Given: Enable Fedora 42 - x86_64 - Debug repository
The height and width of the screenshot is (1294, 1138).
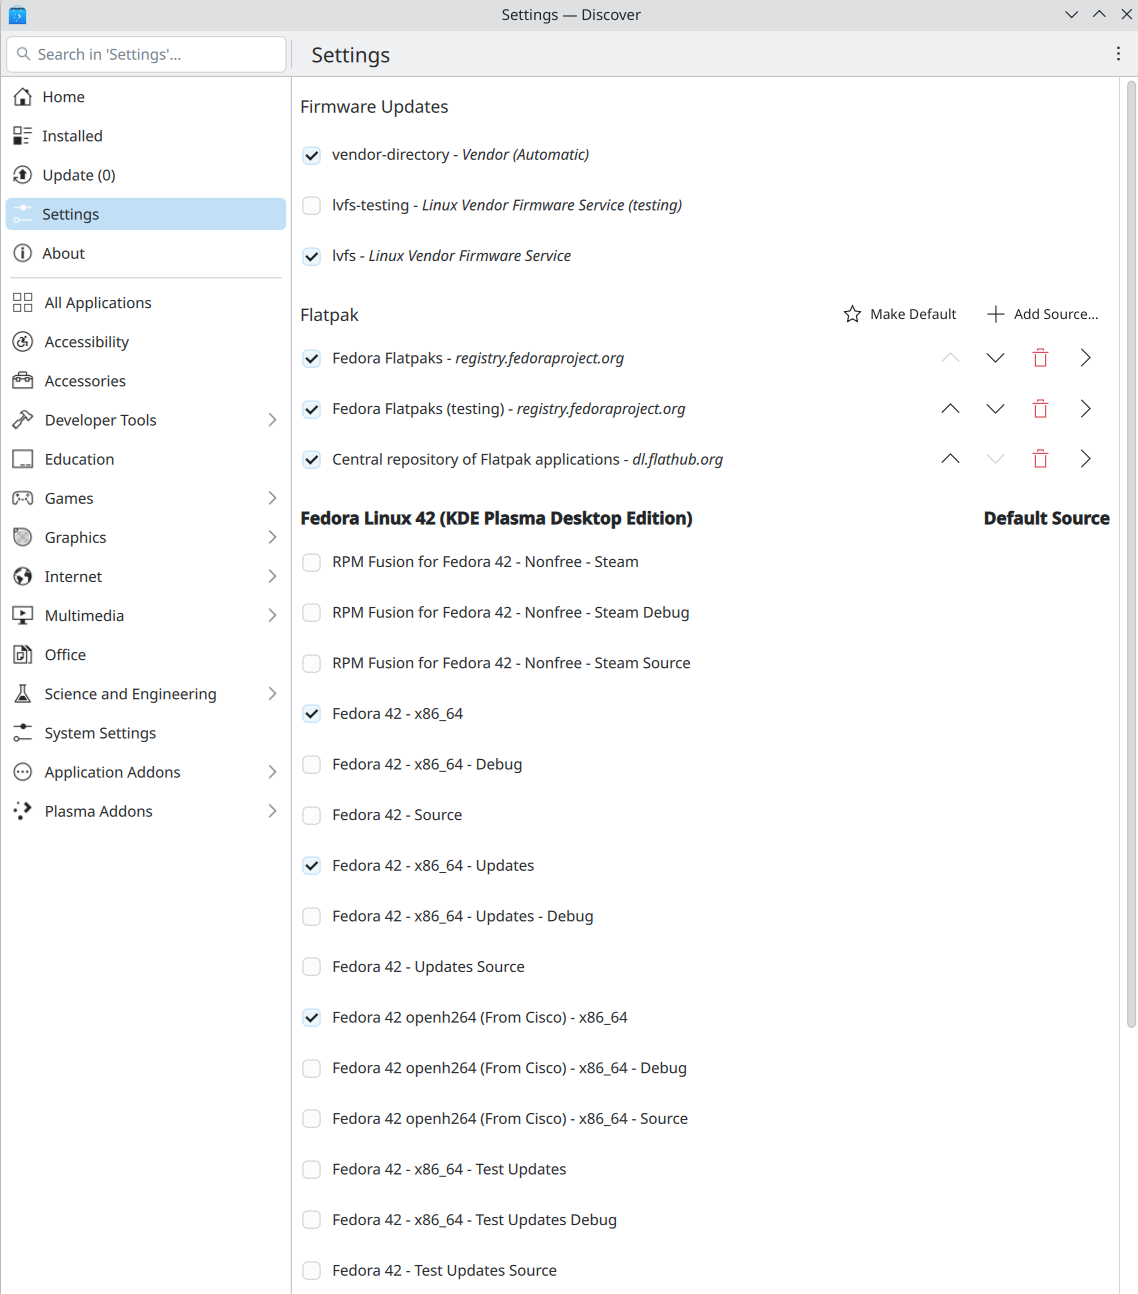Looking at the screenshot, I should coord(312,765).
